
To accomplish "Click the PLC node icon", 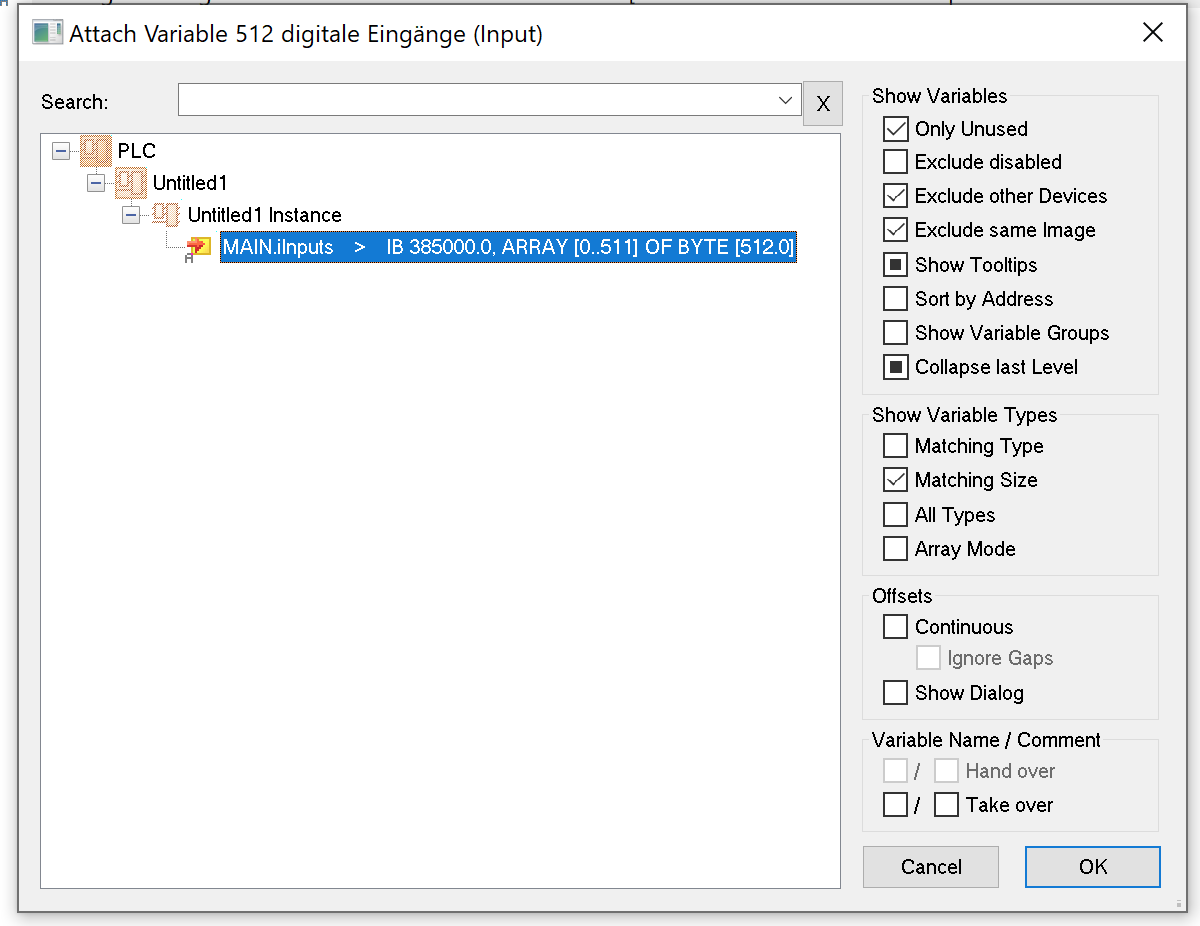I will point(96,151).
